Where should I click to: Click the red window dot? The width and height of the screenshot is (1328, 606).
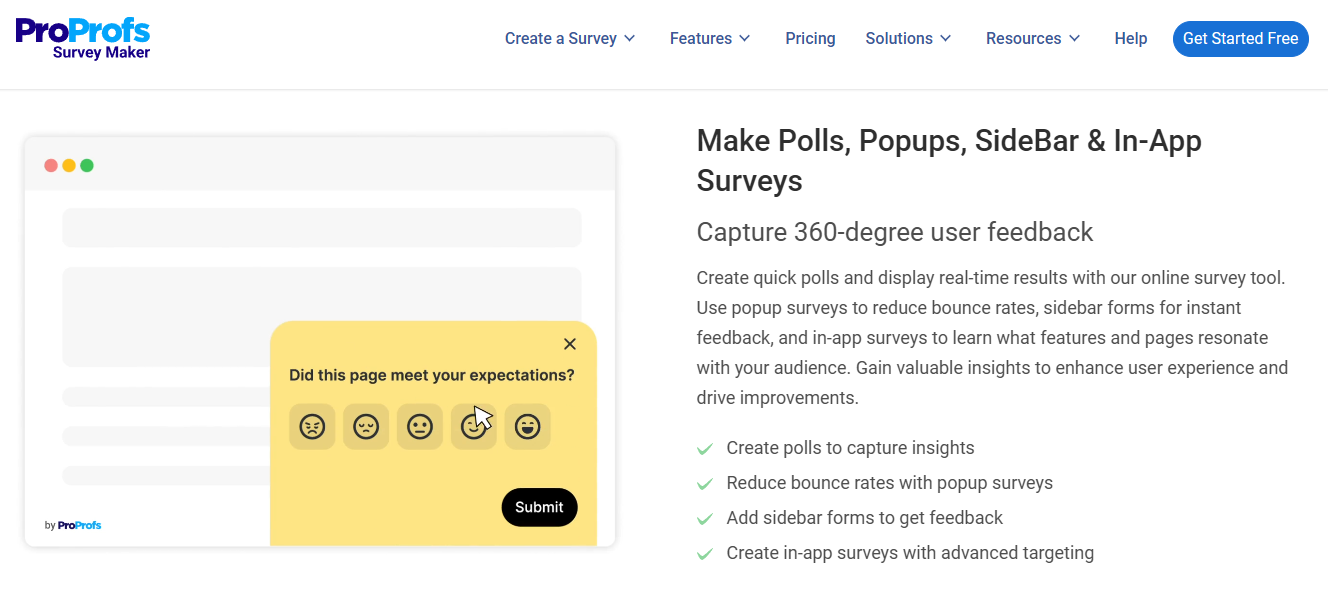[x=51, y=165]
